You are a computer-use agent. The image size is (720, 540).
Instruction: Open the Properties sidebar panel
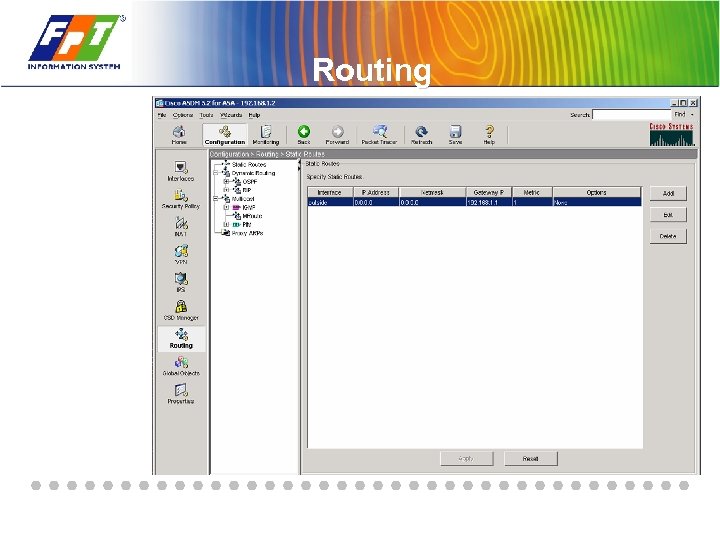pos(181,394)
